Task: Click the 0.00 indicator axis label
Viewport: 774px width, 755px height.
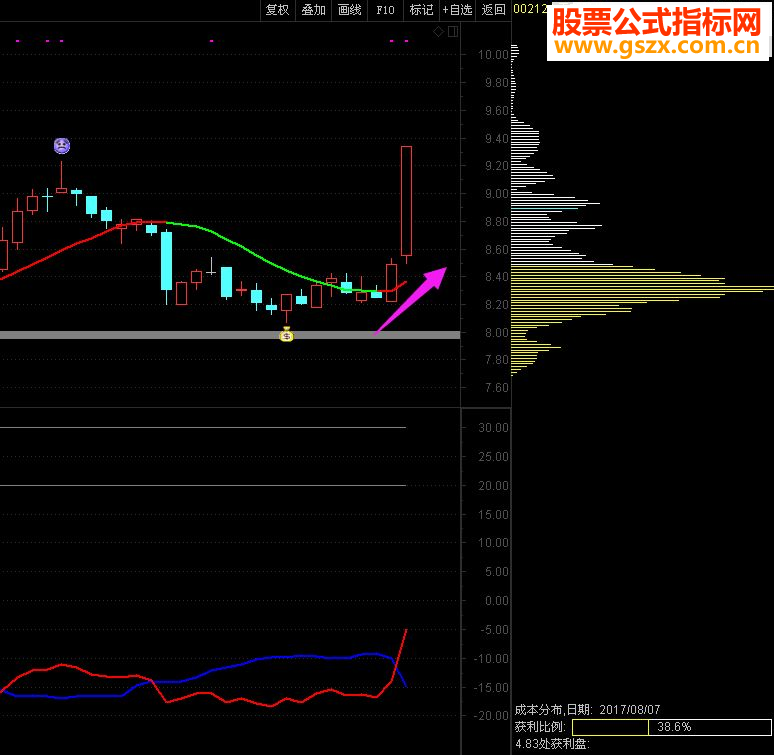Action: (x=496, y=601)
